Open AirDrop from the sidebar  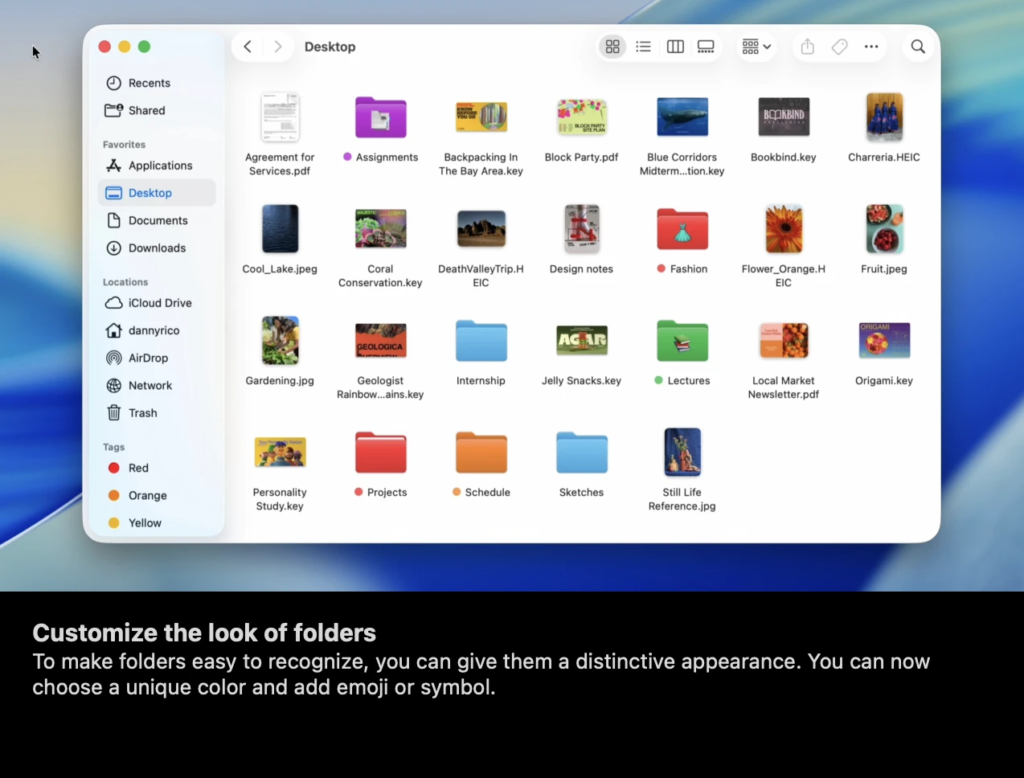pos(148,358)
